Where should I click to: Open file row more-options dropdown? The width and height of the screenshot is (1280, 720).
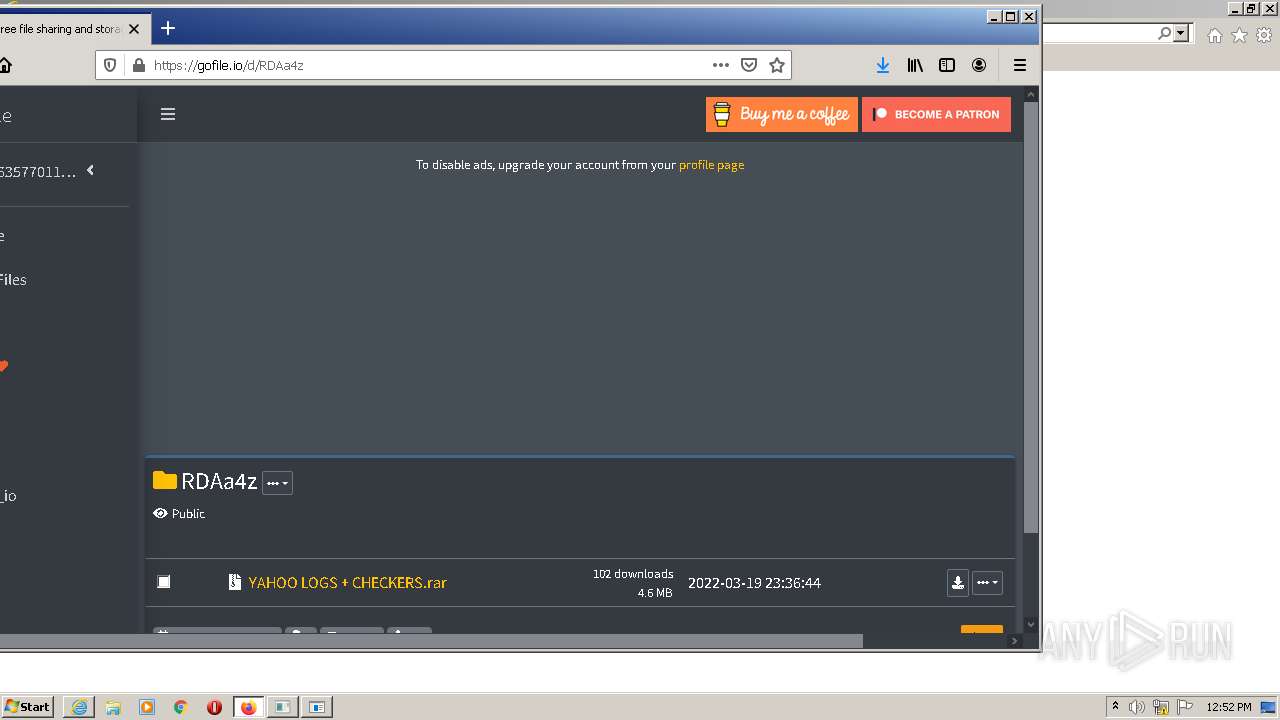(x=987, y=583)
